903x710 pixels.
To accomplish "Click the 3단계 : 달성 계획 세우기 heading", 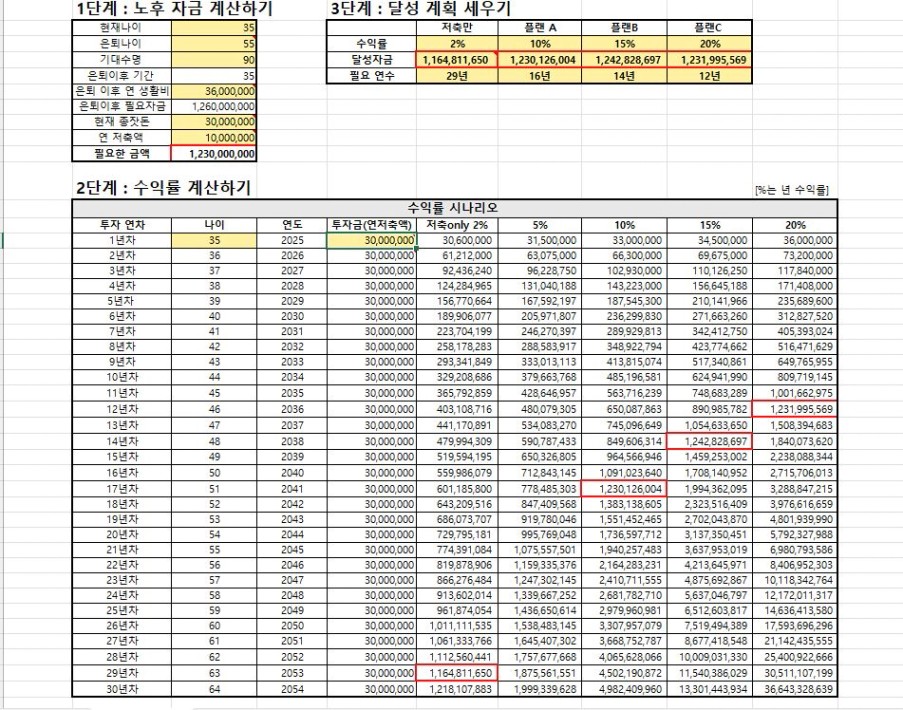I will (x=421, y=9).
